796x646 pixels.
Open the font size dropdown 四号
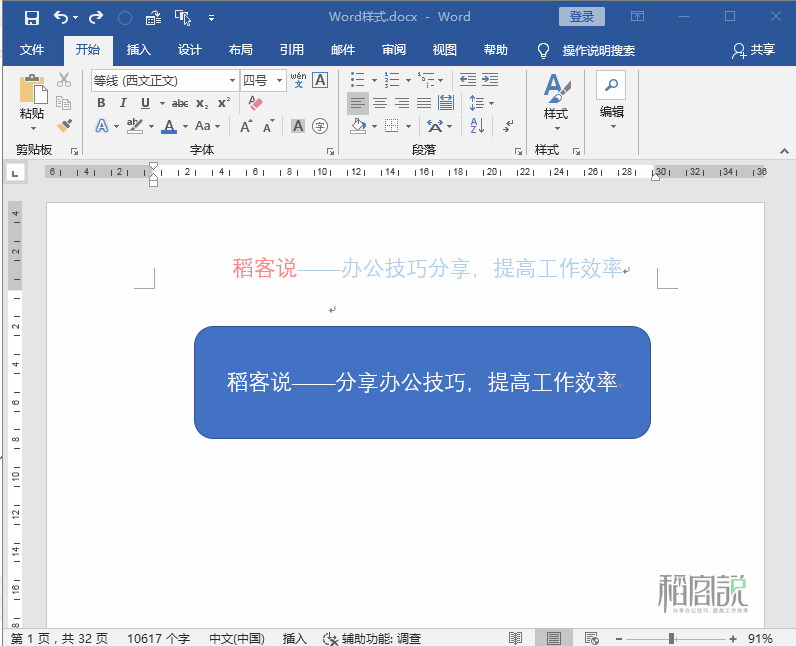[x=279, y=81]
